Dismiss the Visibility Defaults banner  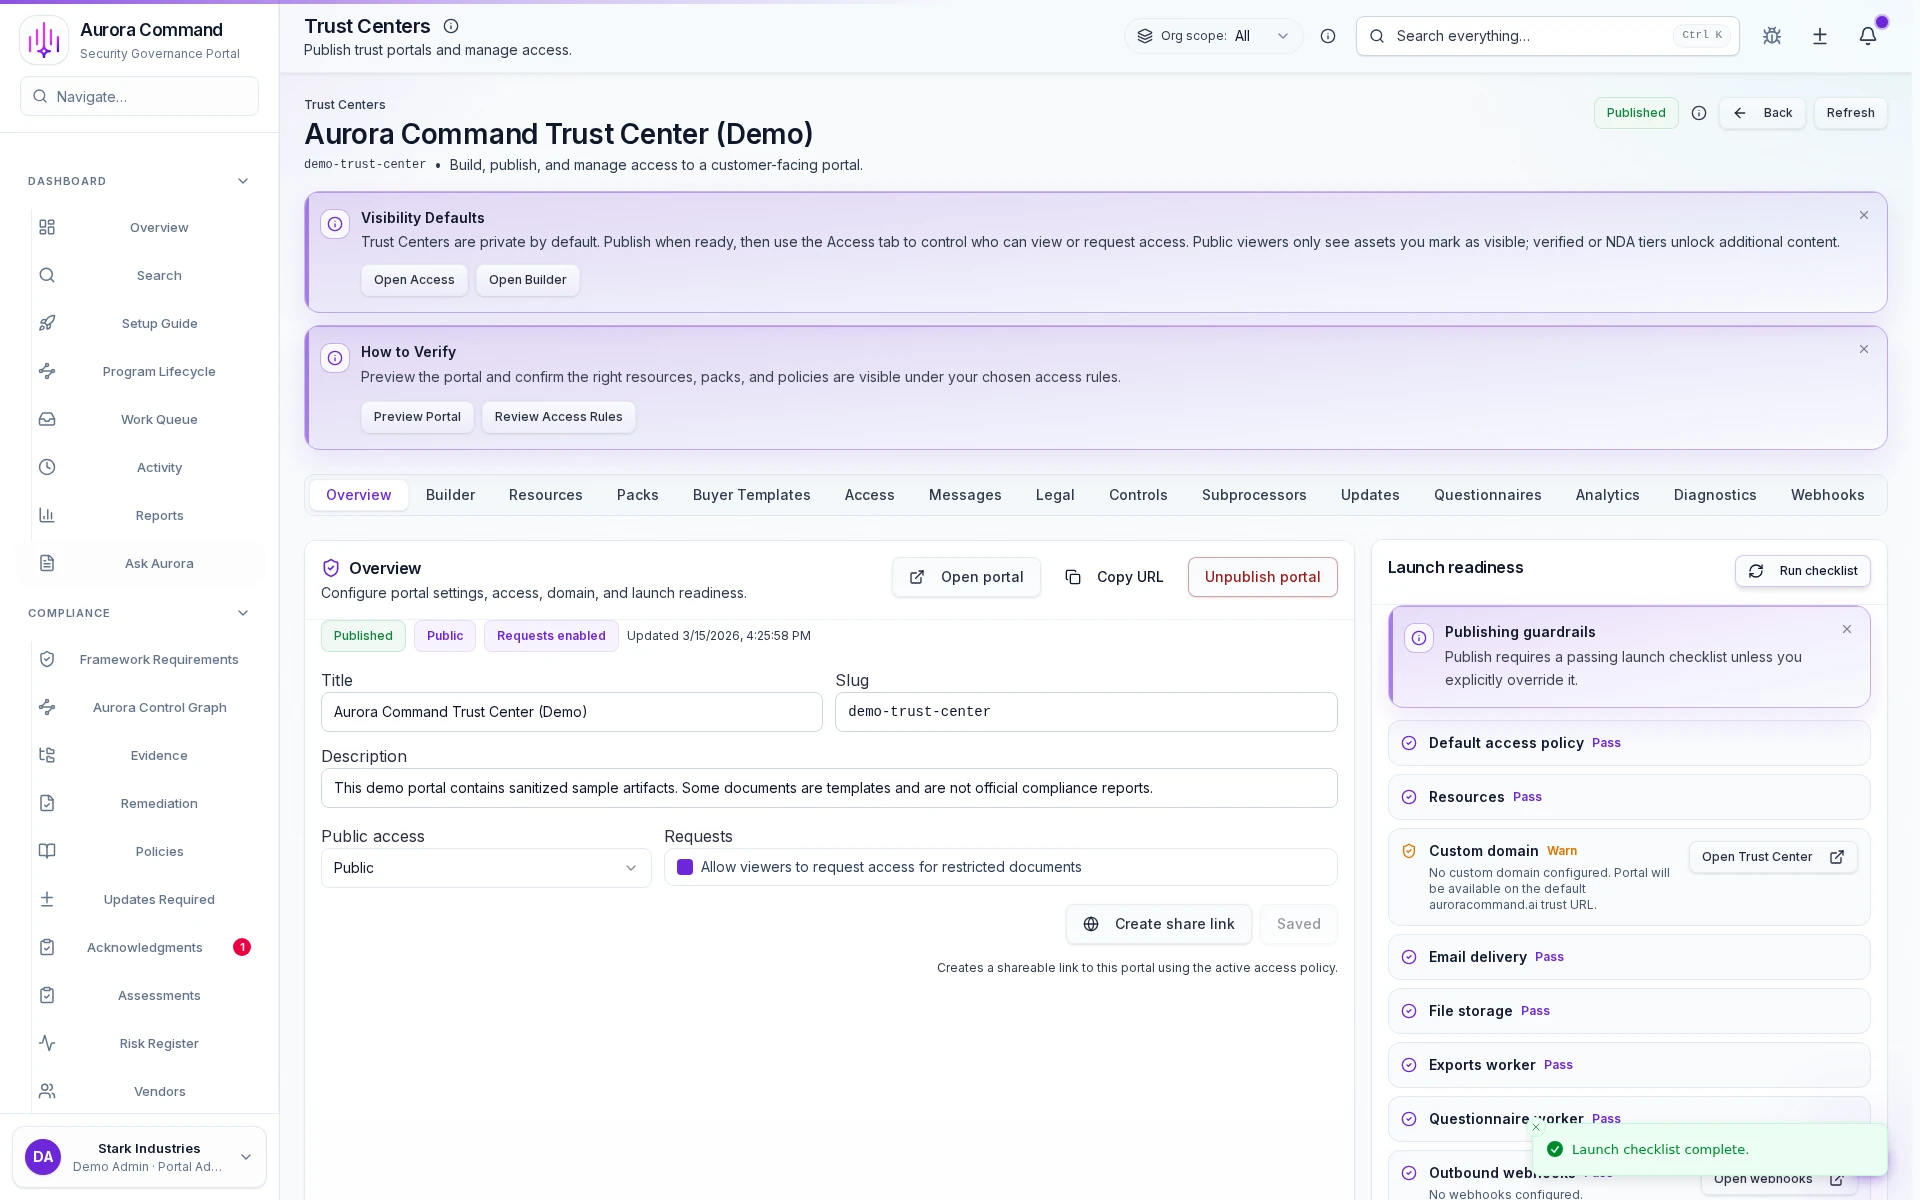[x=1863, y=215]
